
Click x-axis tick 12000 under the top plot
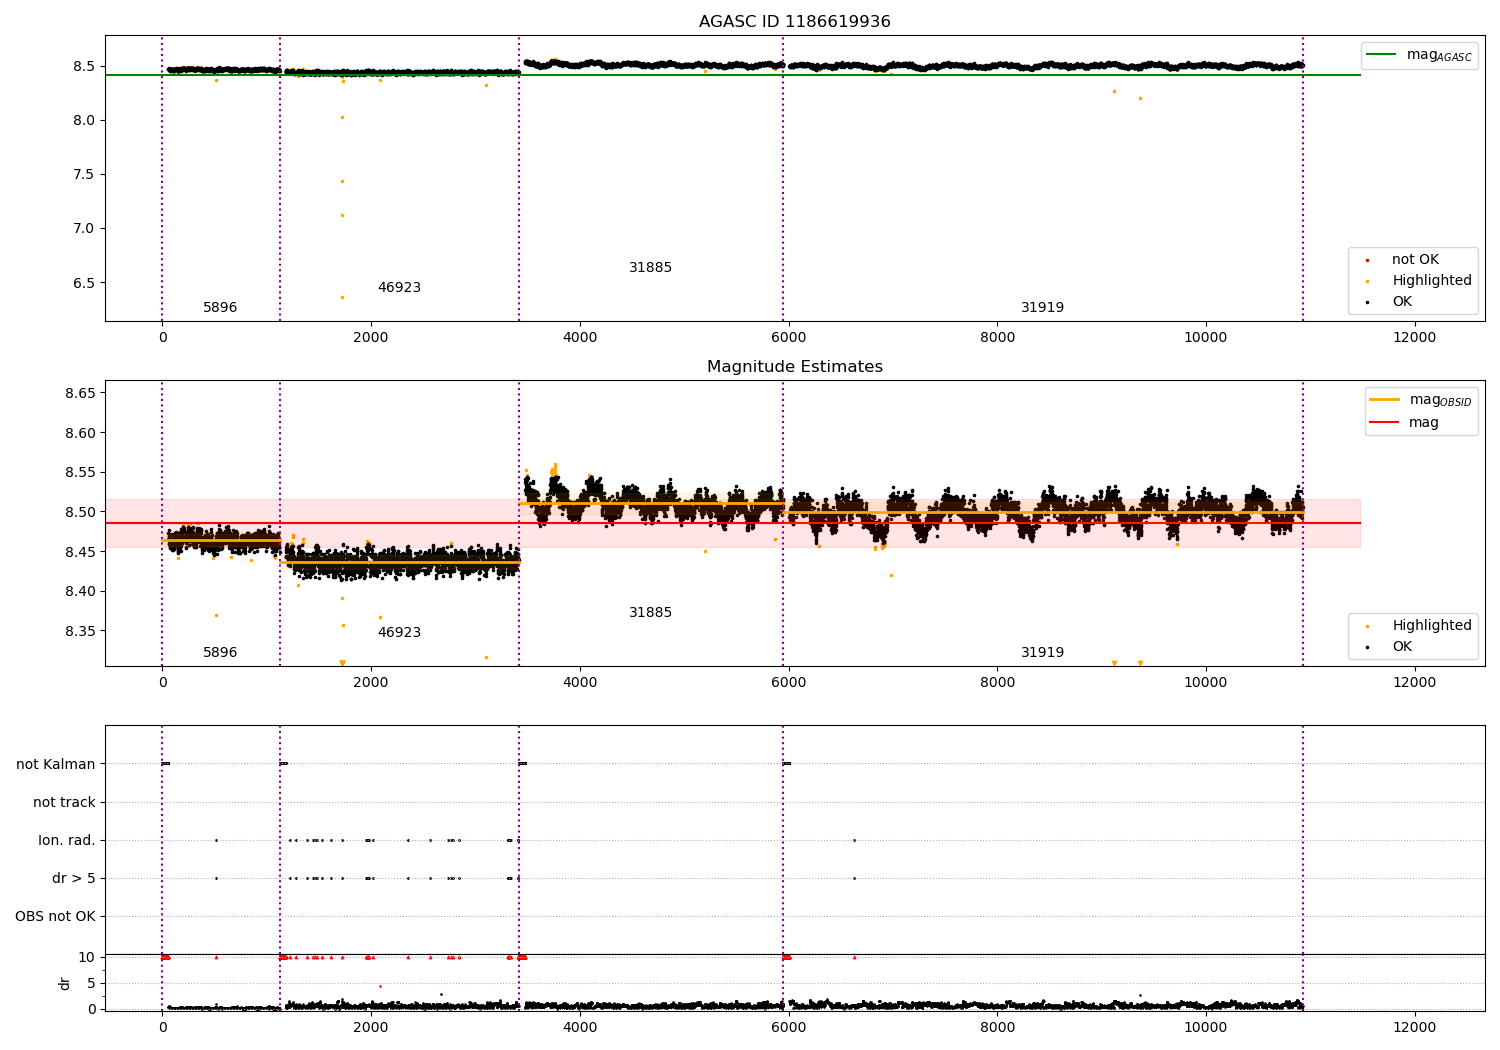pyautogui.click(x=1414, y=338)
